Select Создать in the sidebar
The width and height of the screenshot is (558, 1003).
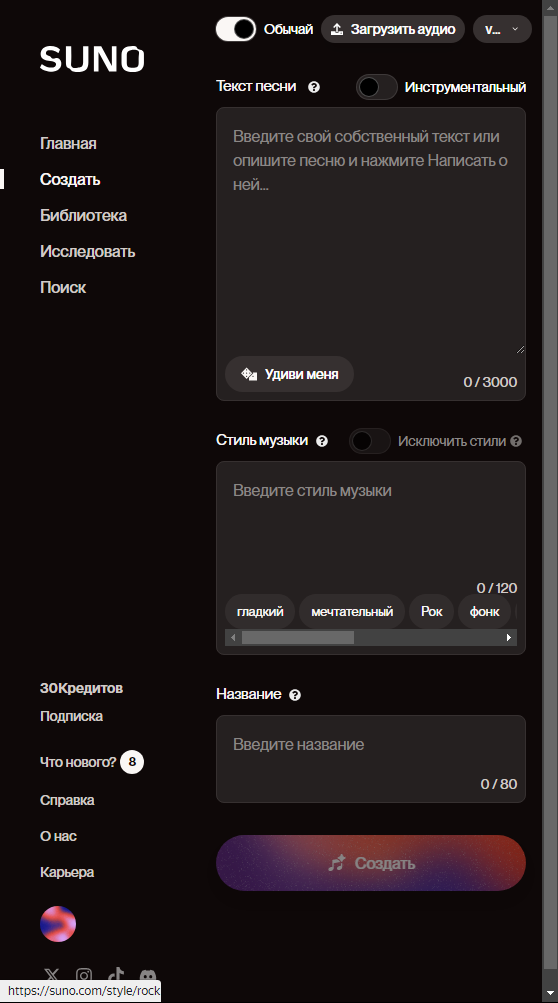(x=70, y=179)
